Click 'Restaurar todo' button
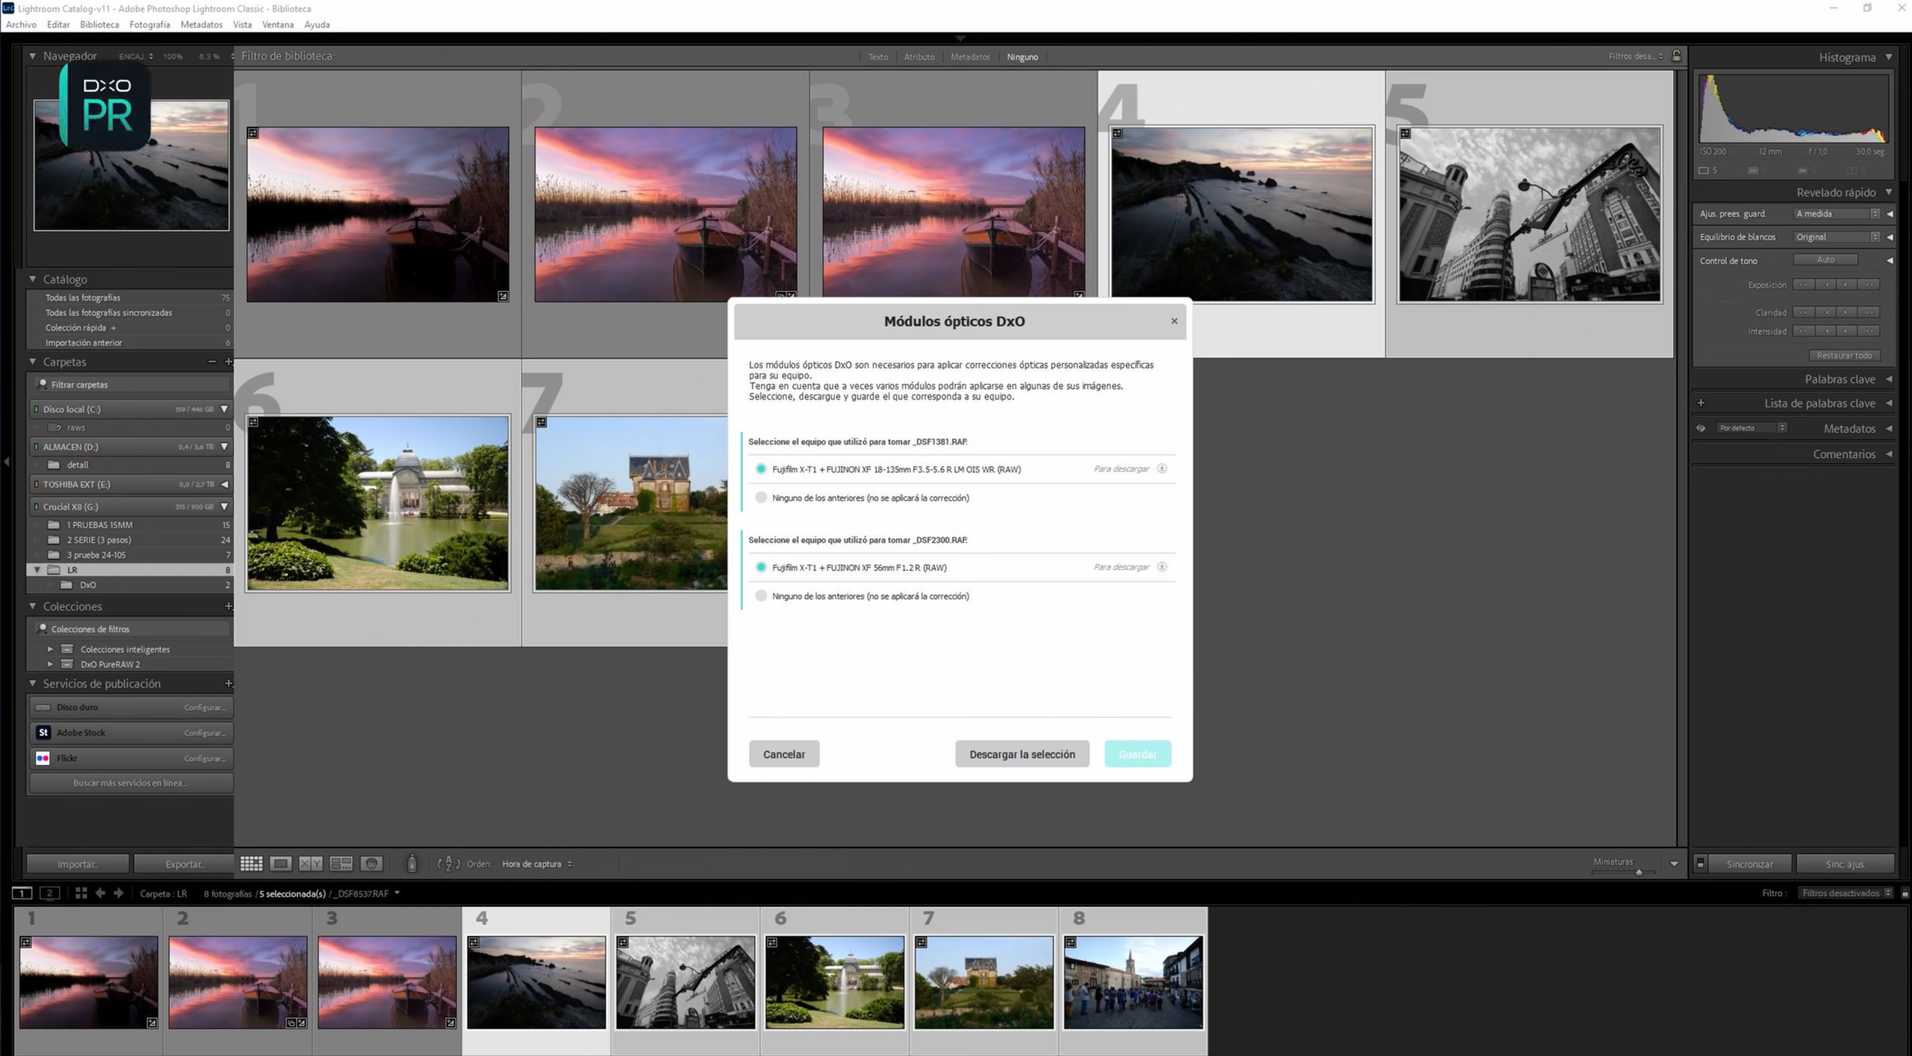 1844,355
